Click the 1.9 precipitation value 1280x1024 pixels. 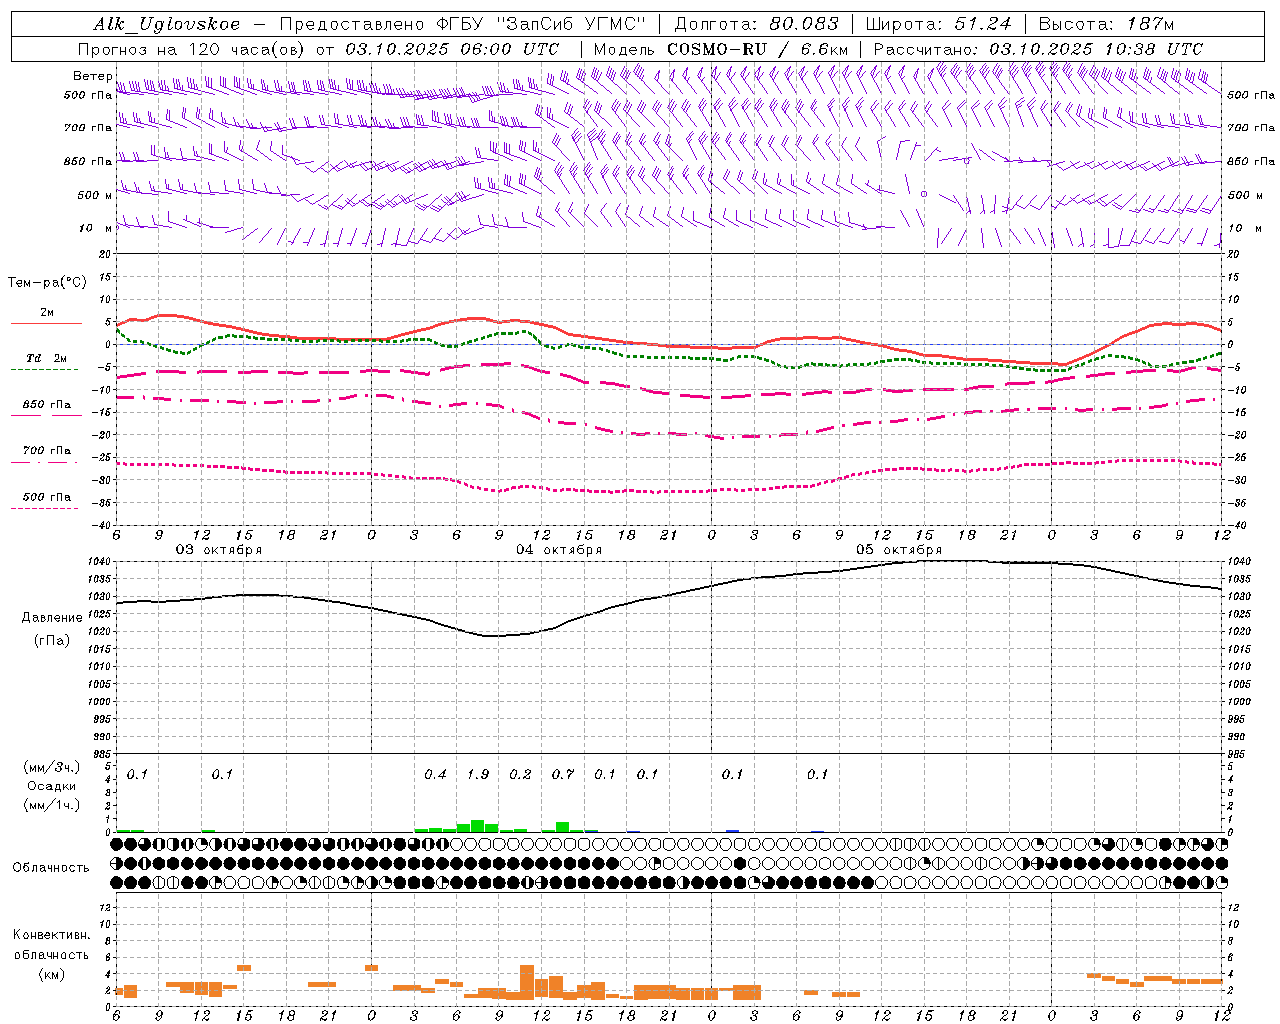[478, 774]
